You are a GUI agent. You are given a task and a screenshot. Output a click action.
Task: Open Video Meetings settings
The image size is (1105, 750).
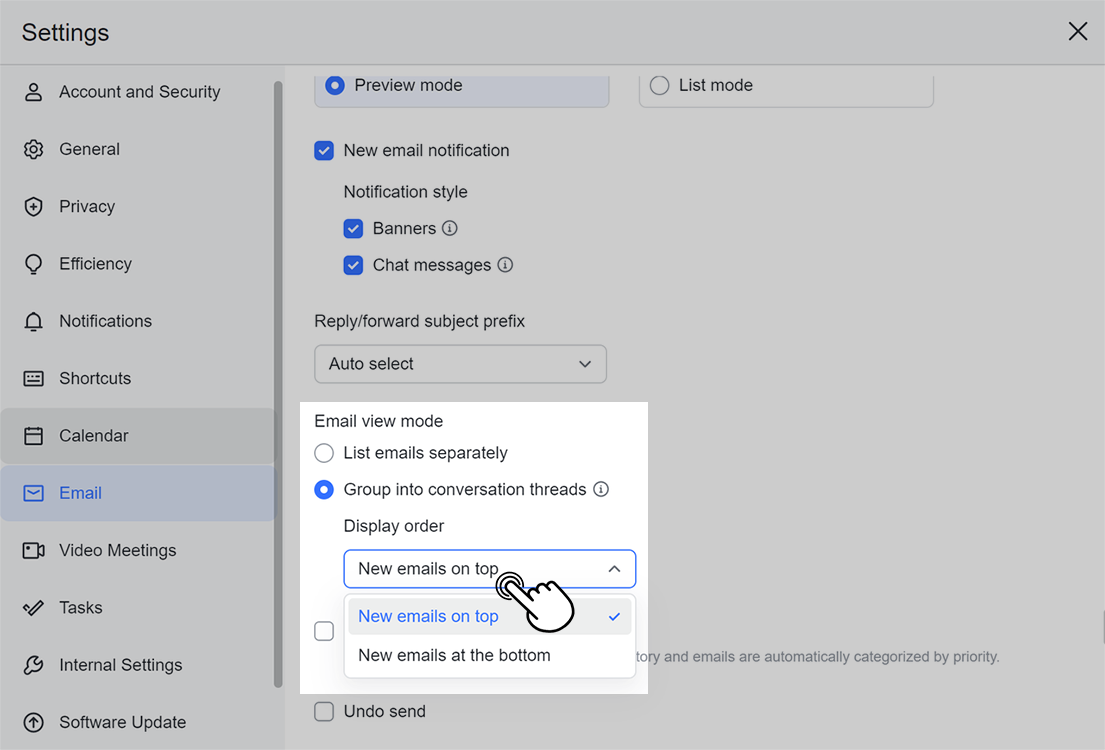pos(138,550)
